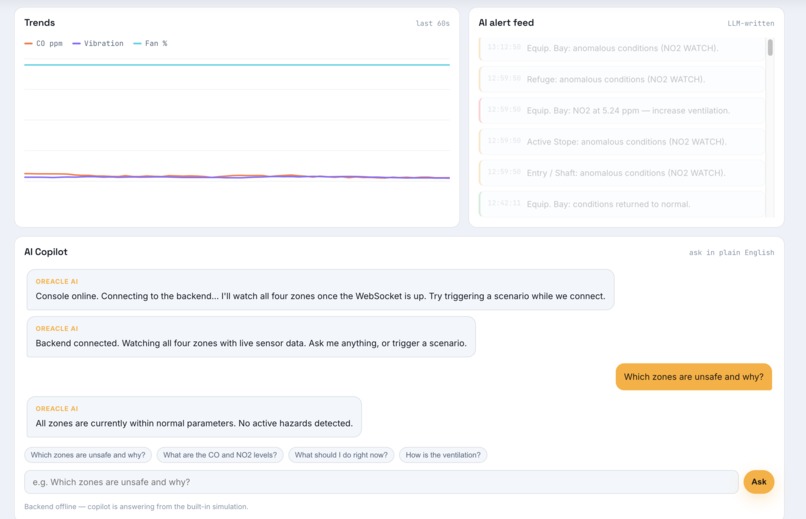Choose 'What should I do right now?' chip

[x=341, y=455]
